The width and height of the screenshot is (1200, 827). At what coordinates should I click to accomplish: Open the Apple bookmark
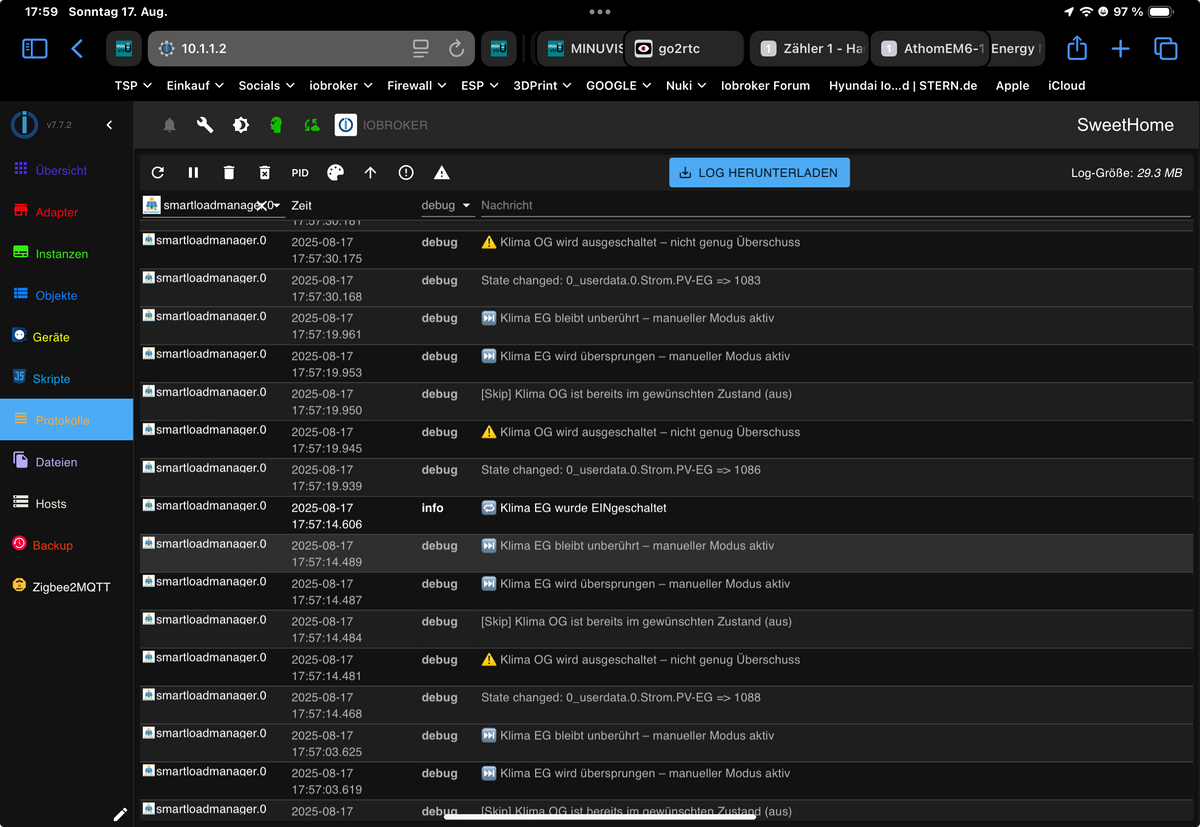(1012, 86)
